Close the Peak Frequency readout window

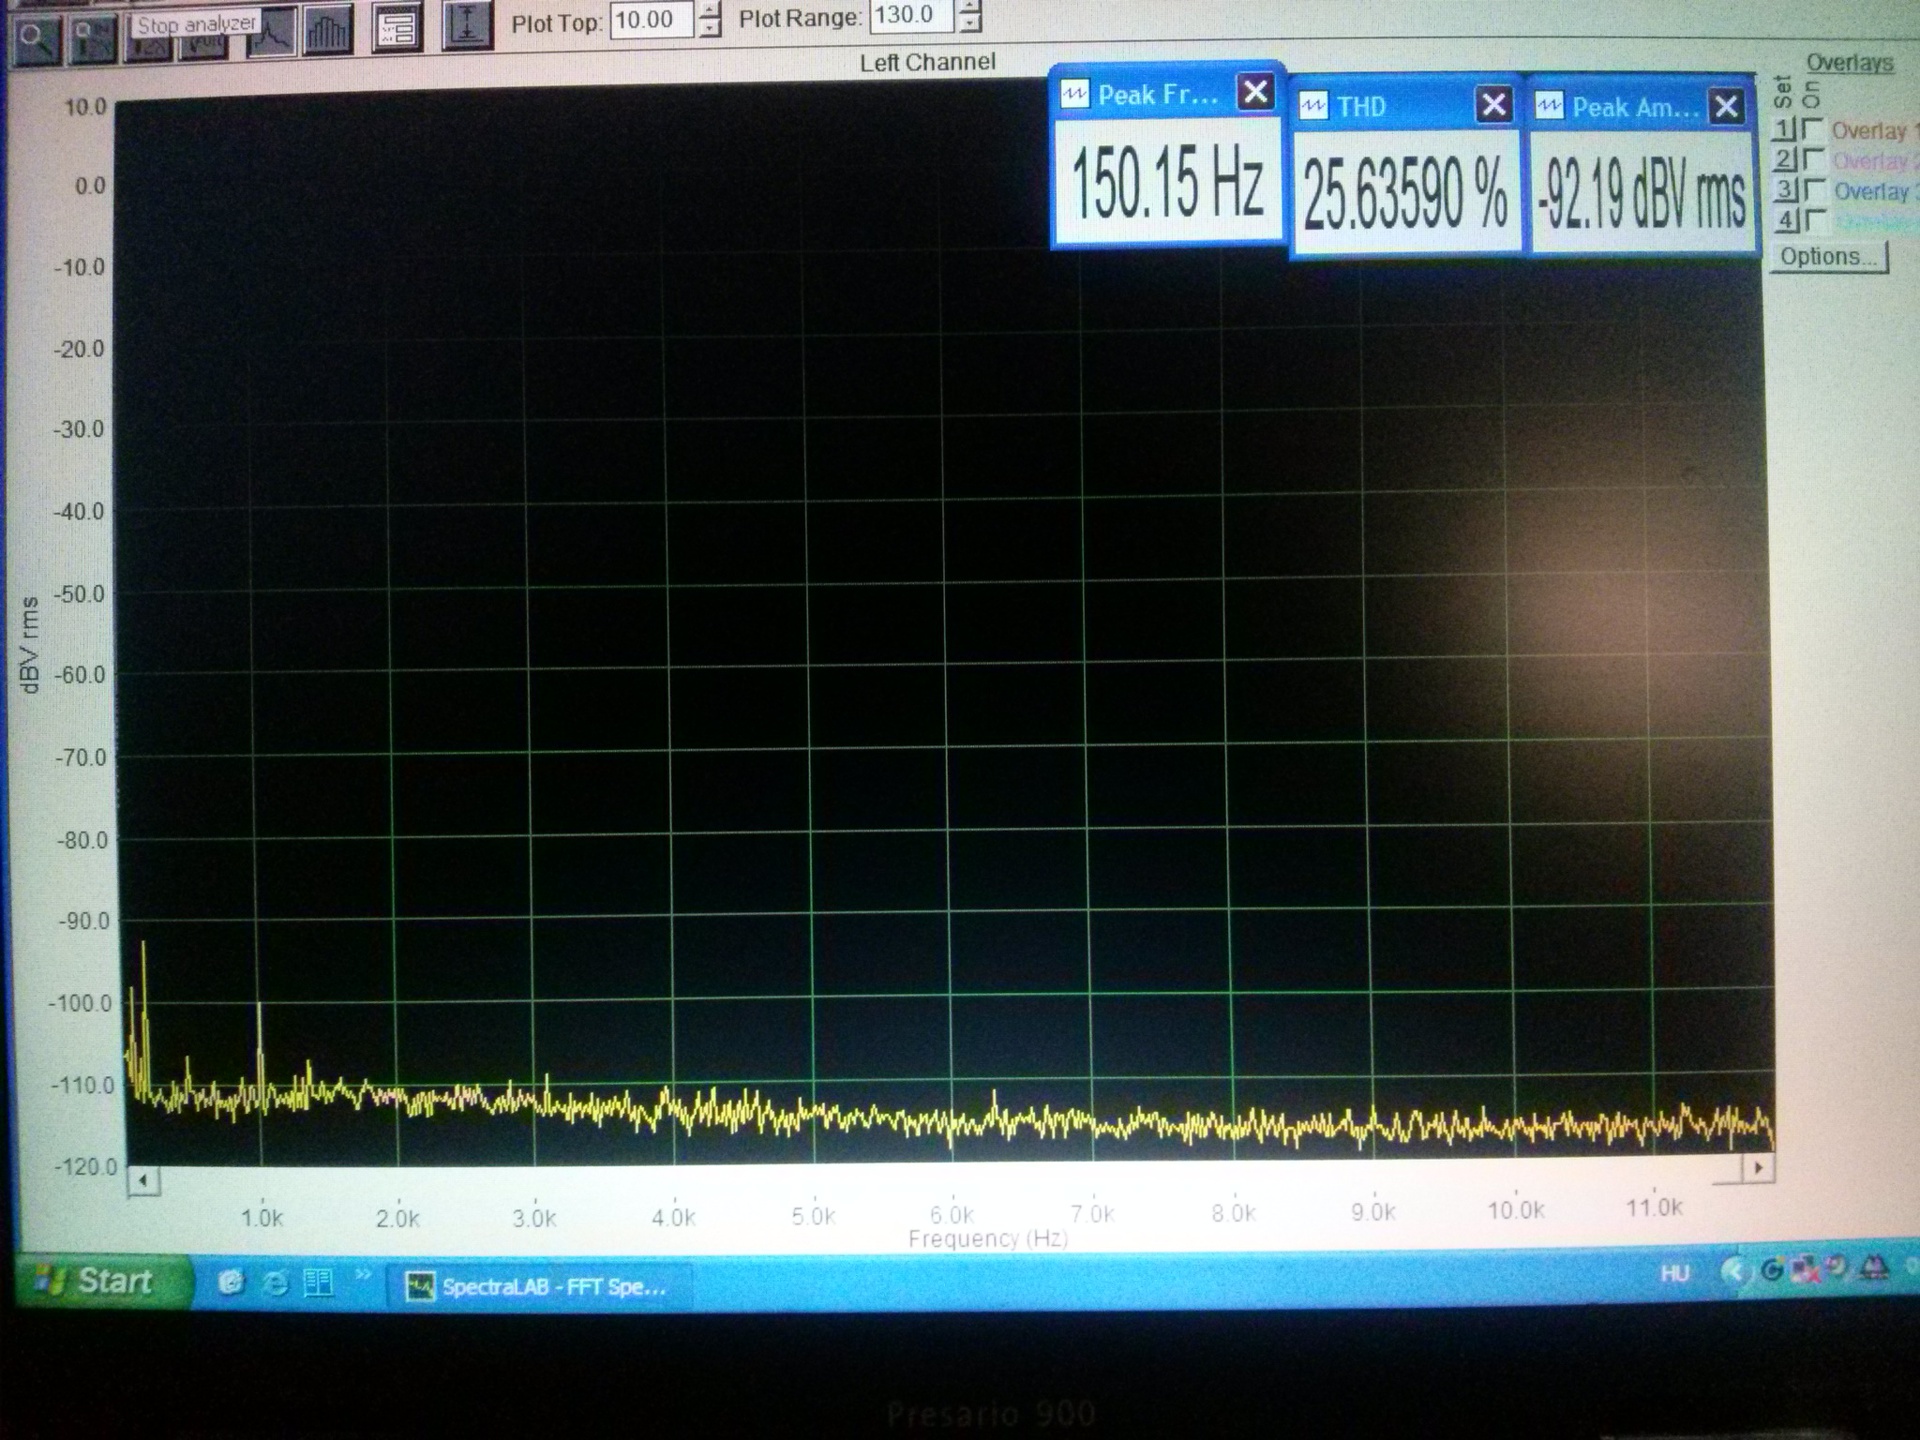(x=1255, y=93)
